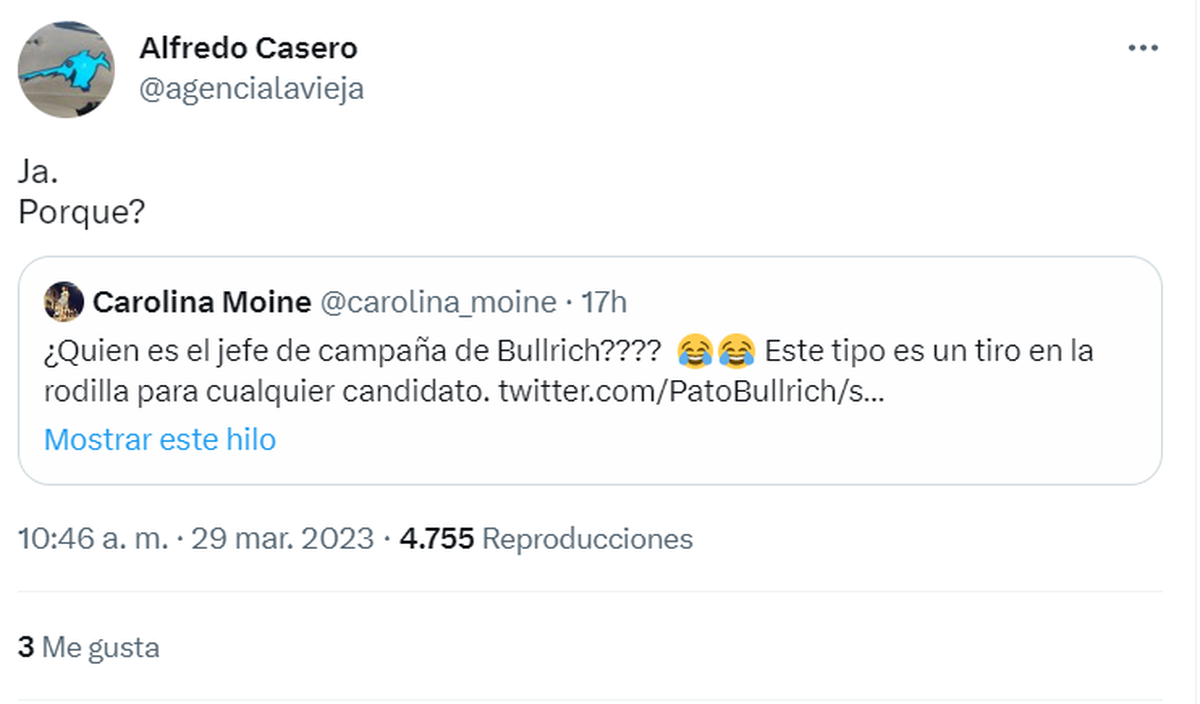Open Carolina Moine's name in quoted tweet
1200x704 pixels.
pos(200,302)
